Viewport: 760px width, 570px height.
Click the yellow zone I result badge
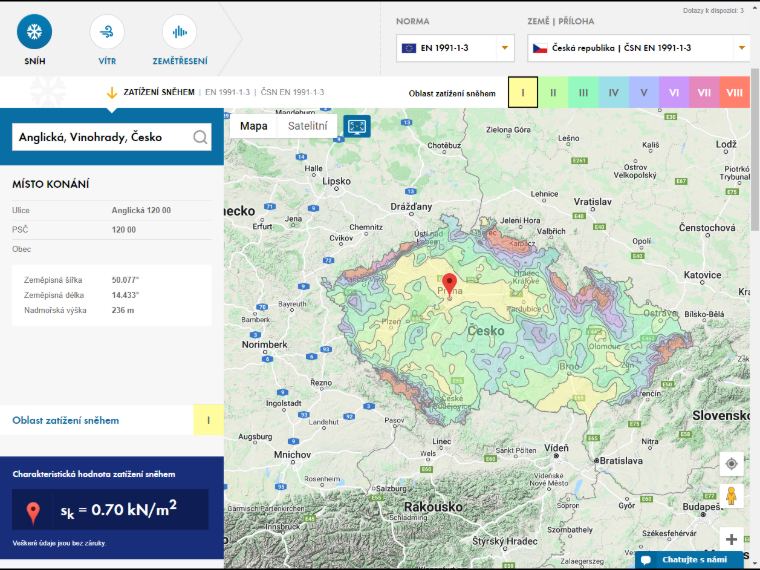tap(208, 420)
